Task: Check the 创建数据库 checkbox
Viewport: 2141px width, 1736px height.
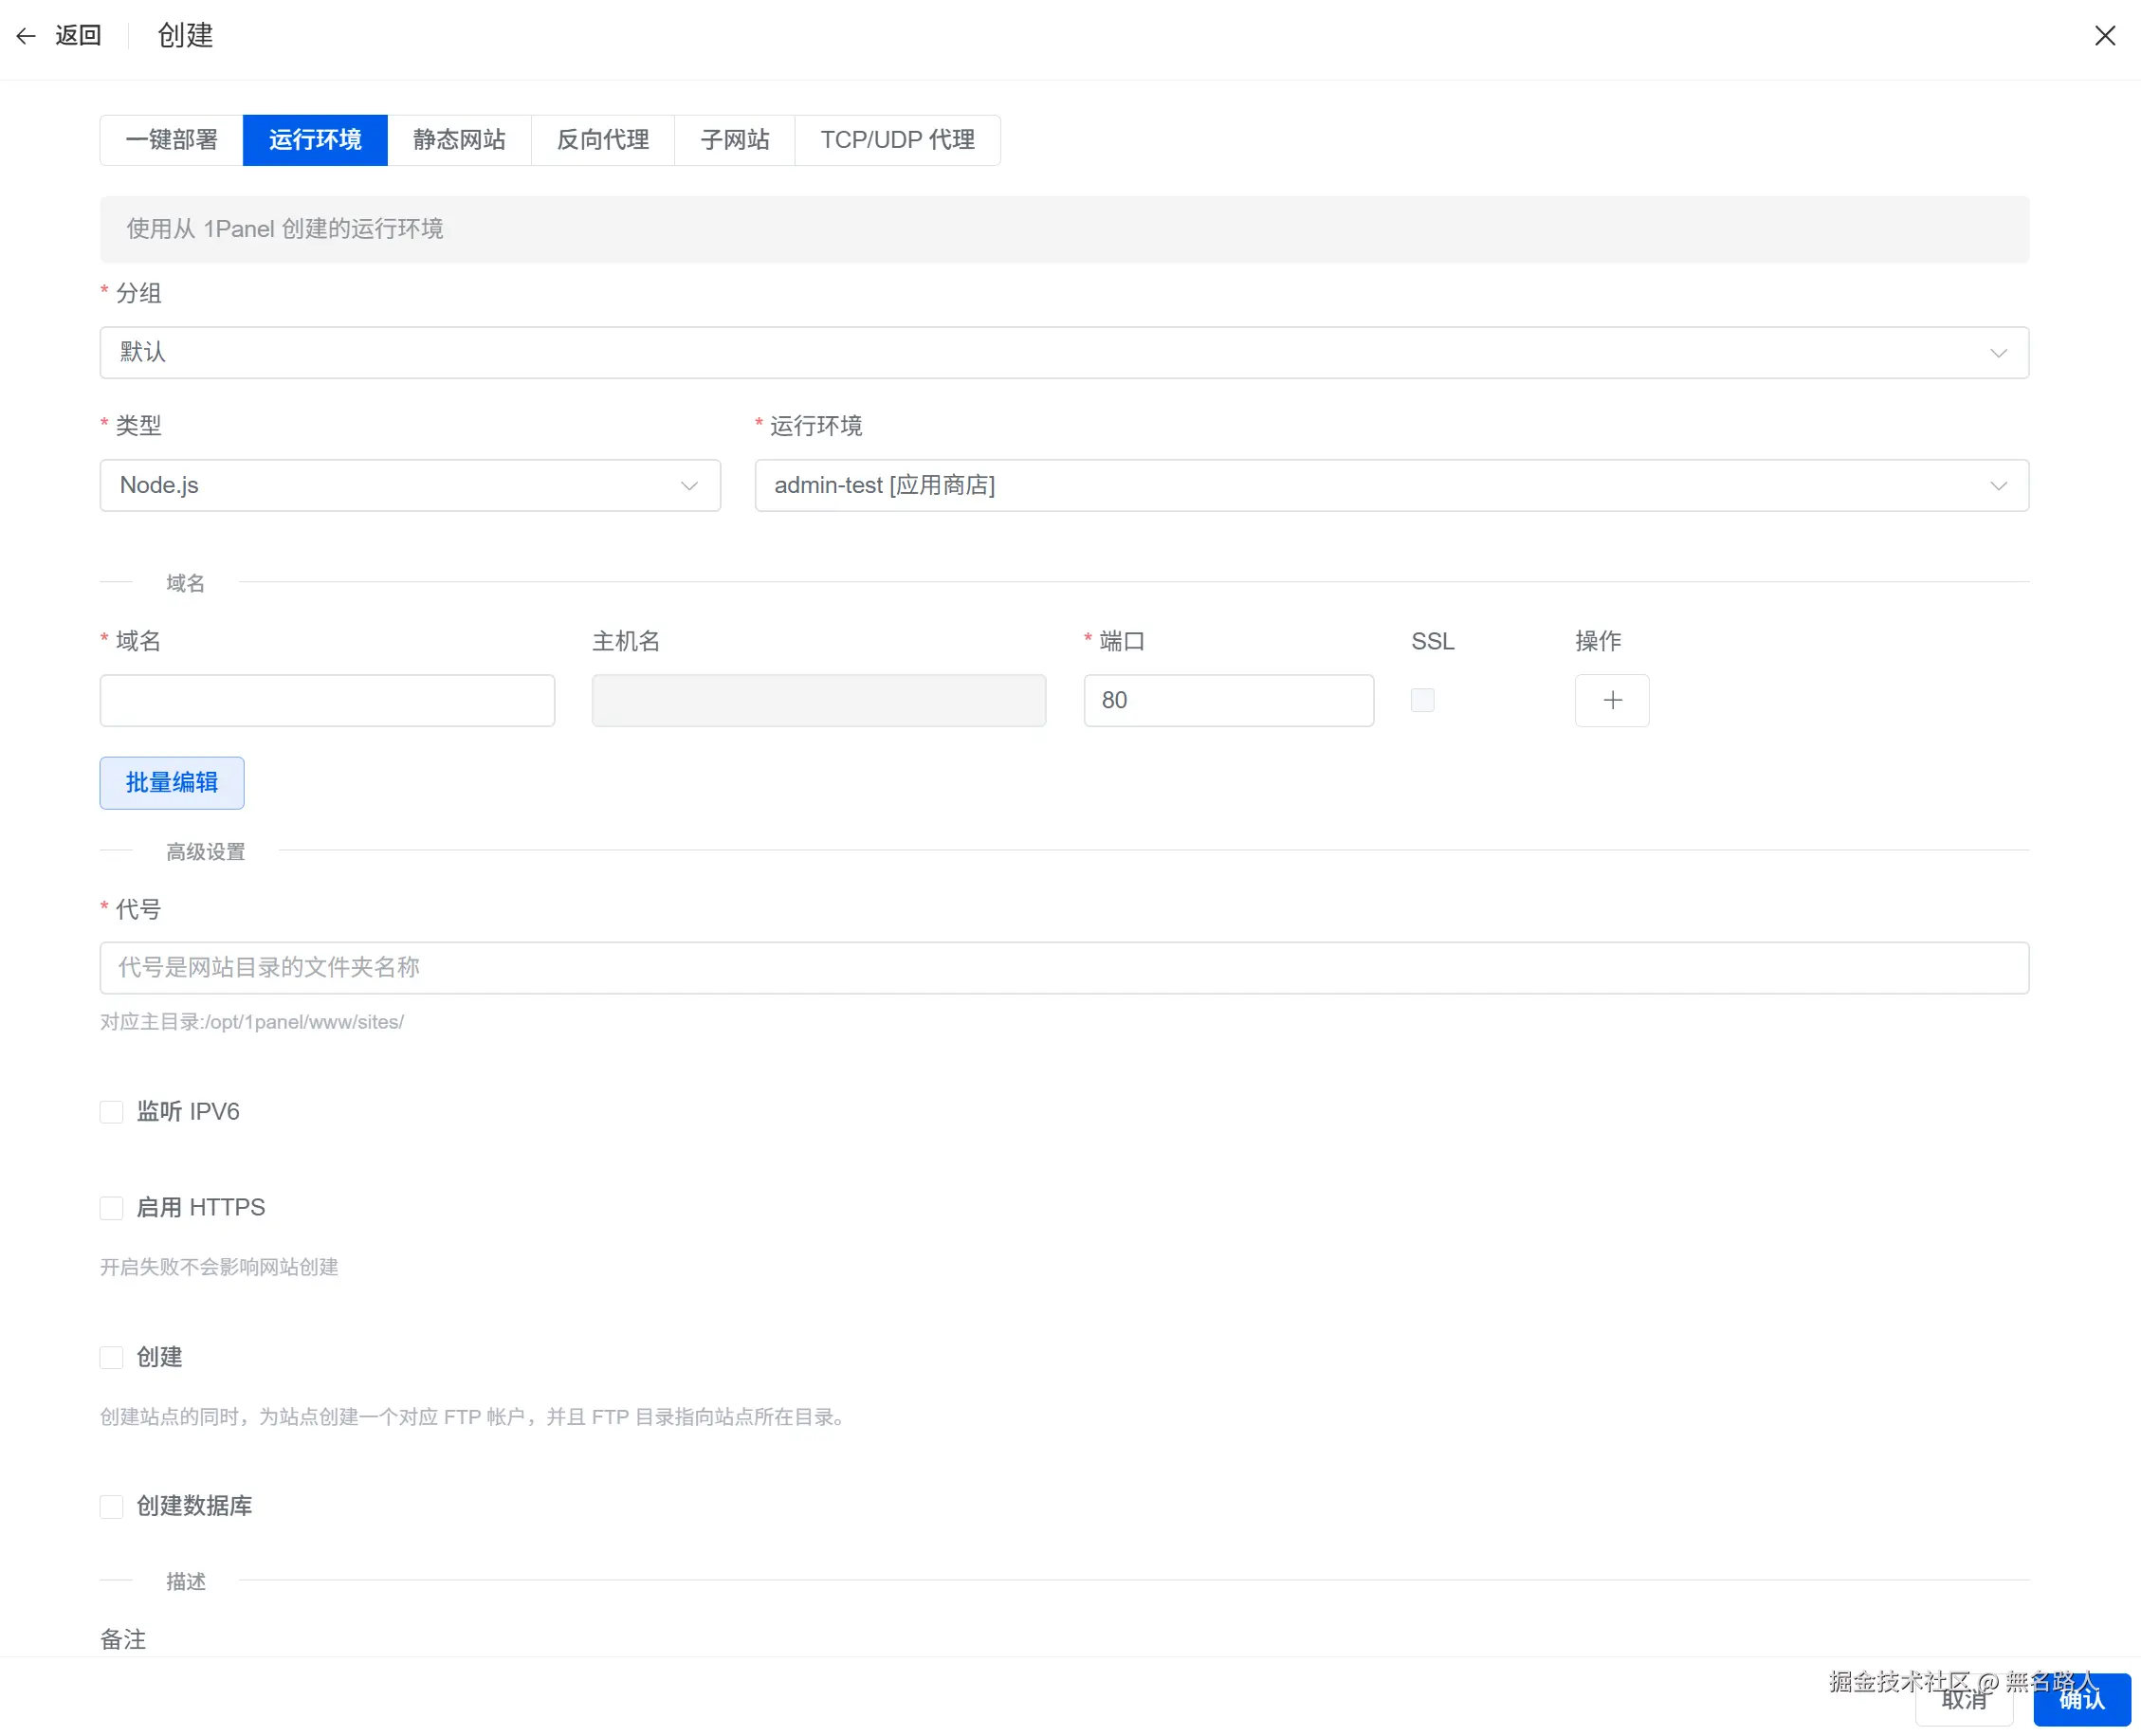Action: click(x=111, y=1506)
